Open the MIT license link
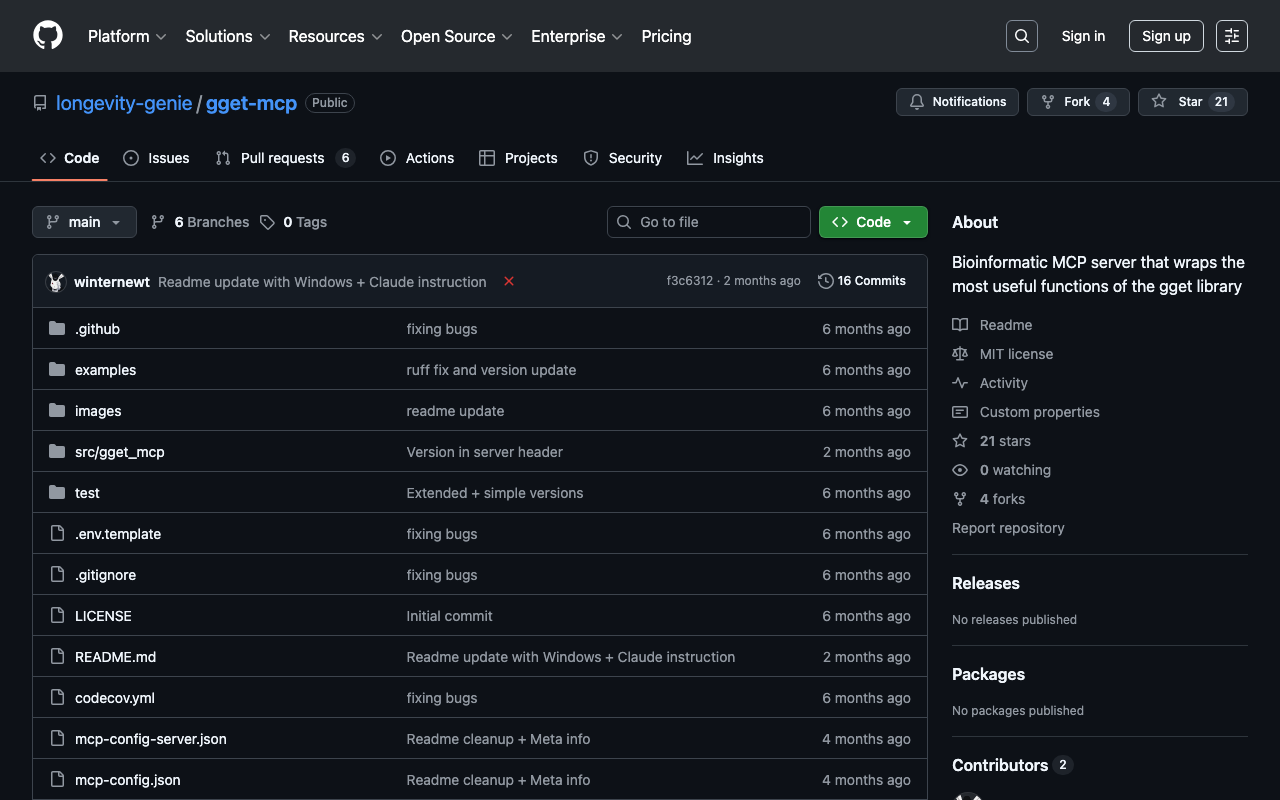Image resolution: width=1280 pixels, height=800 pixels. (1016, 354)
